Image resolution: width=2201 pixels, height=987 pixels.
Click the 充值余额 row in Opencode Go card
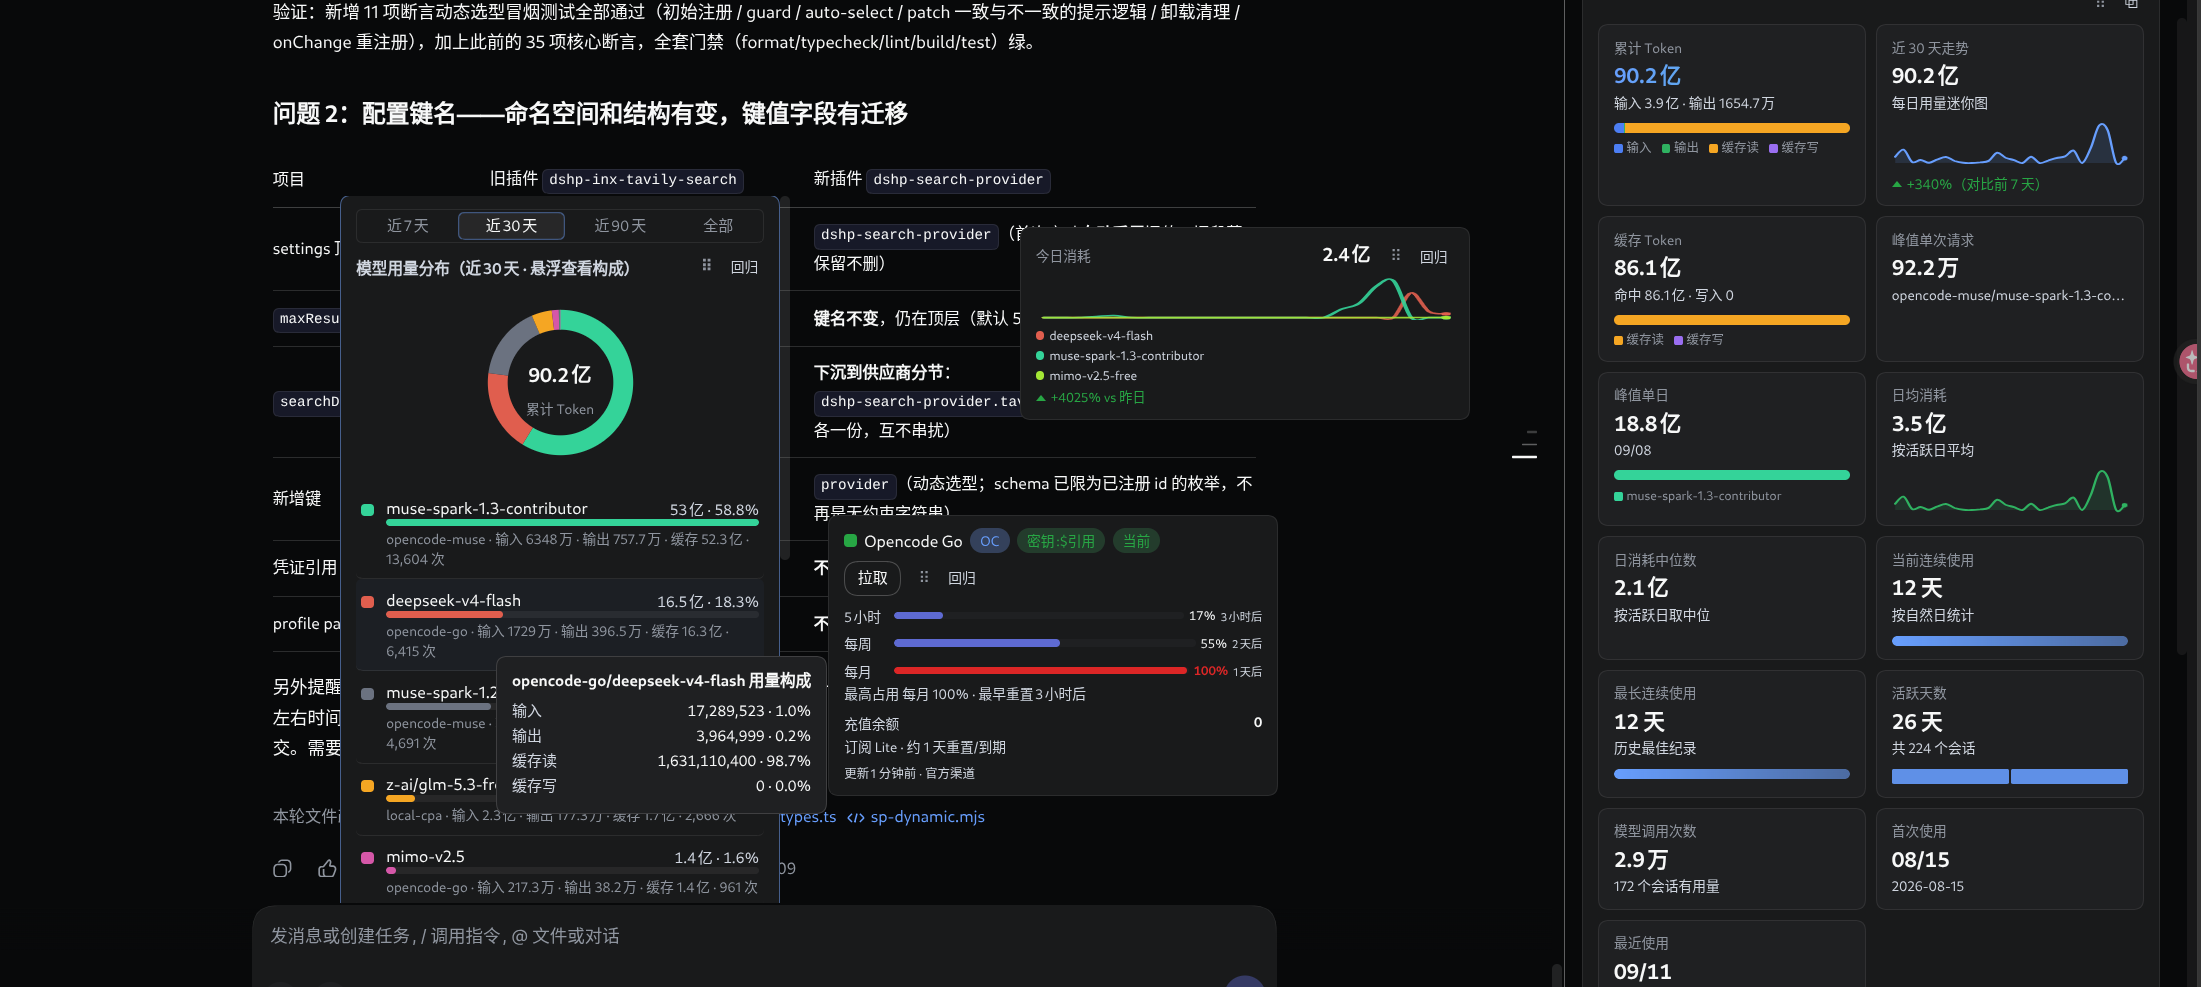[x=1053, y=723]
